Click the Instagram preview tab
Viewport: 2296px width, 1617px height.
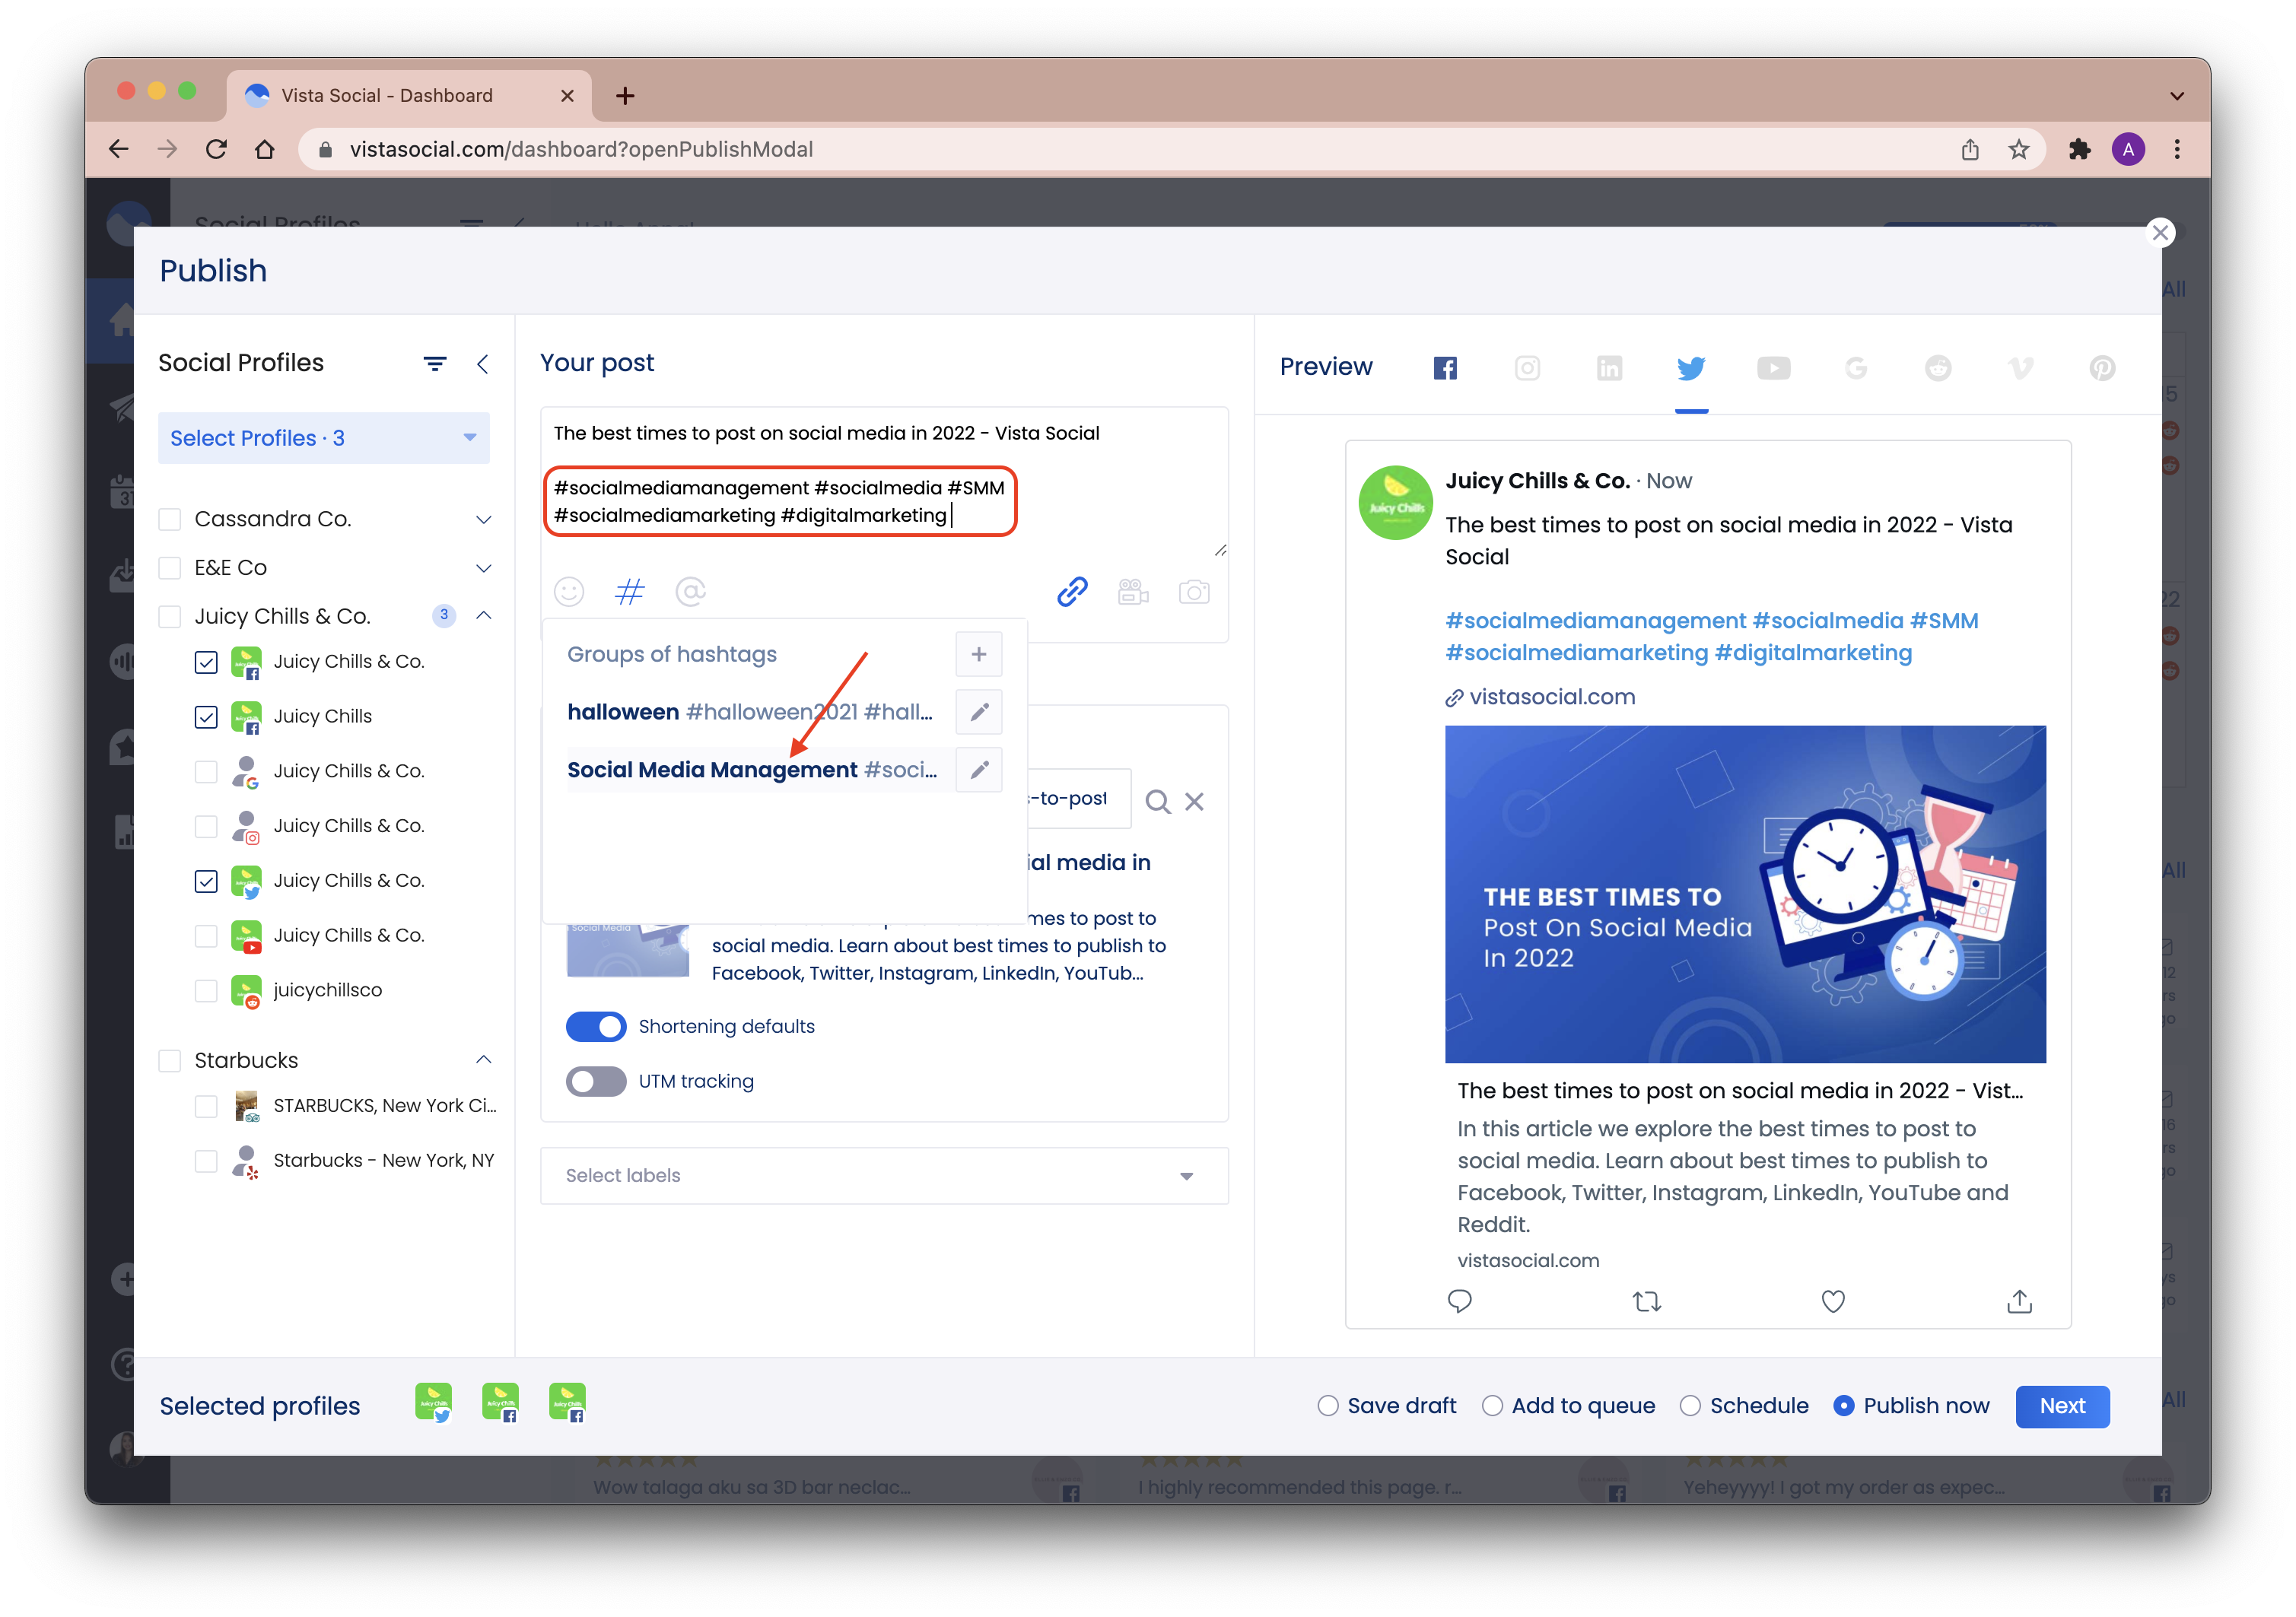click(1525, 369)
